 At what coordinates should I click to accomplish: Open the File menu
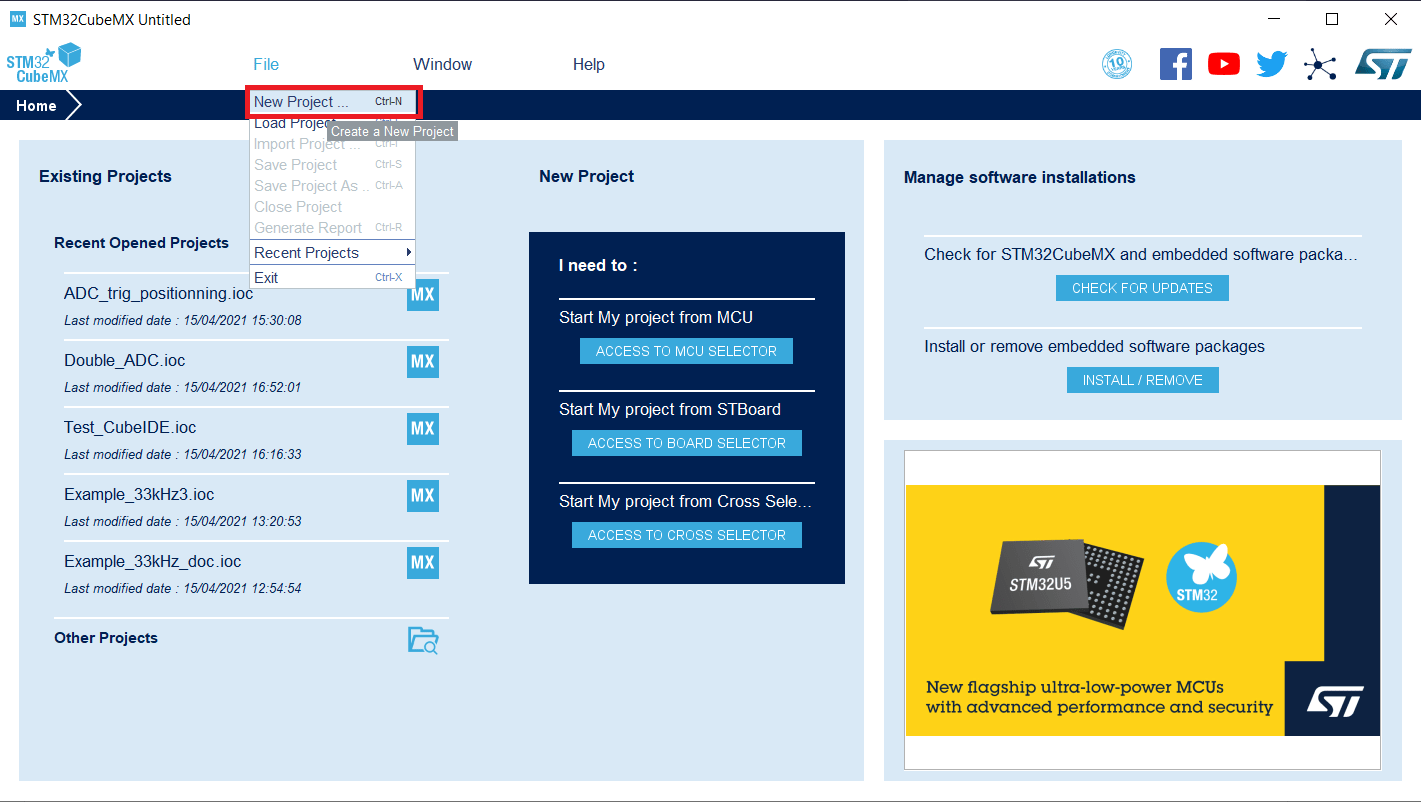(266, 64)
